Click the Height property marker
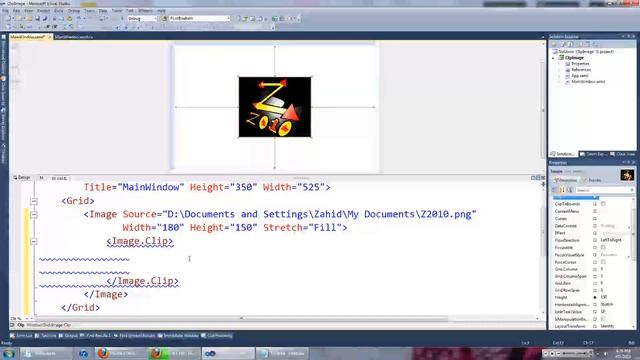The width and height of the screenshot is (640, 360). coord(595,297)
